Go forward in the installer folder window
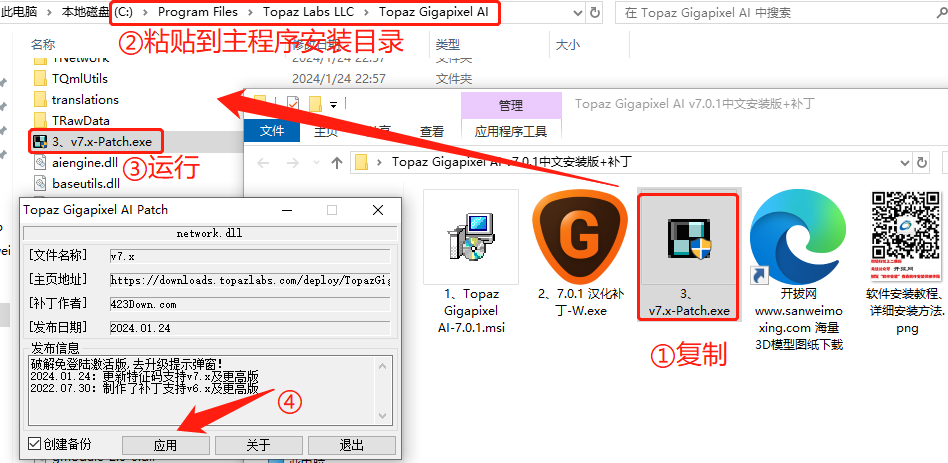Screen dimensions: 948x463 tap(293, 163)
